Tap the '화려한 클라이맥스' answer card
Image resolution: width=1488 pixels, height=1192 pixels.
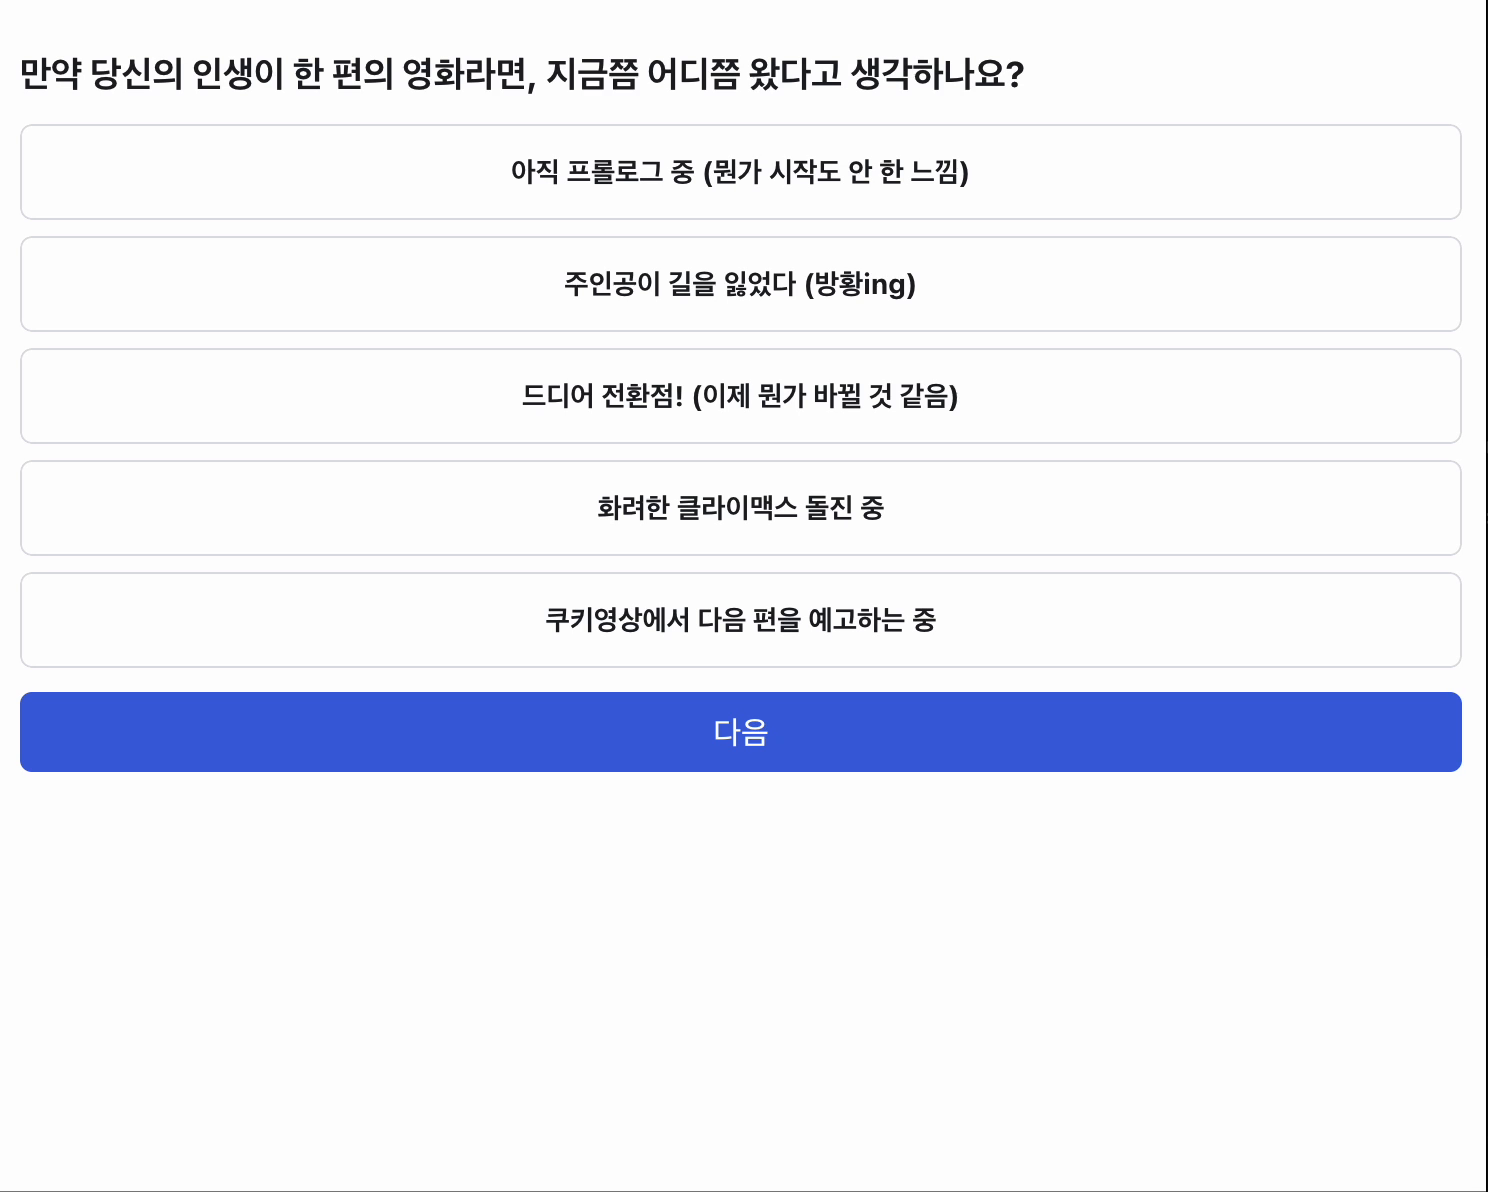point(740,508)
